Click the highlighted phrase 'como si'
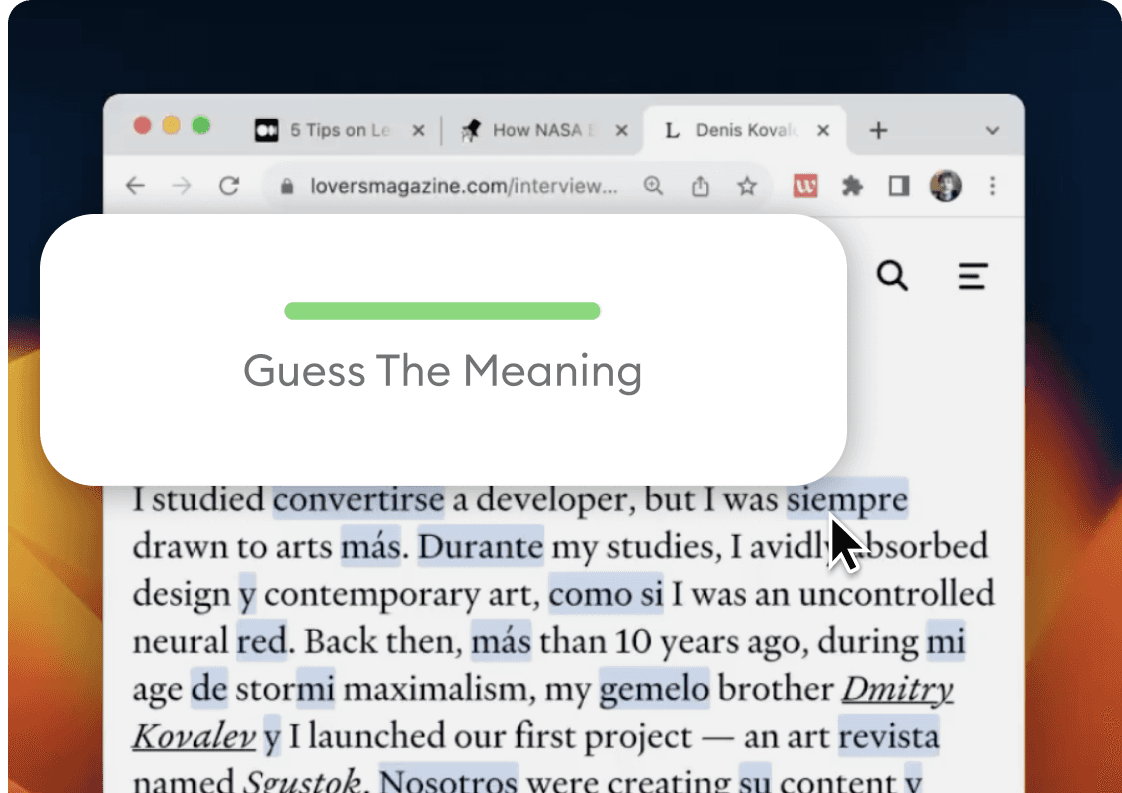 point(606,595)
